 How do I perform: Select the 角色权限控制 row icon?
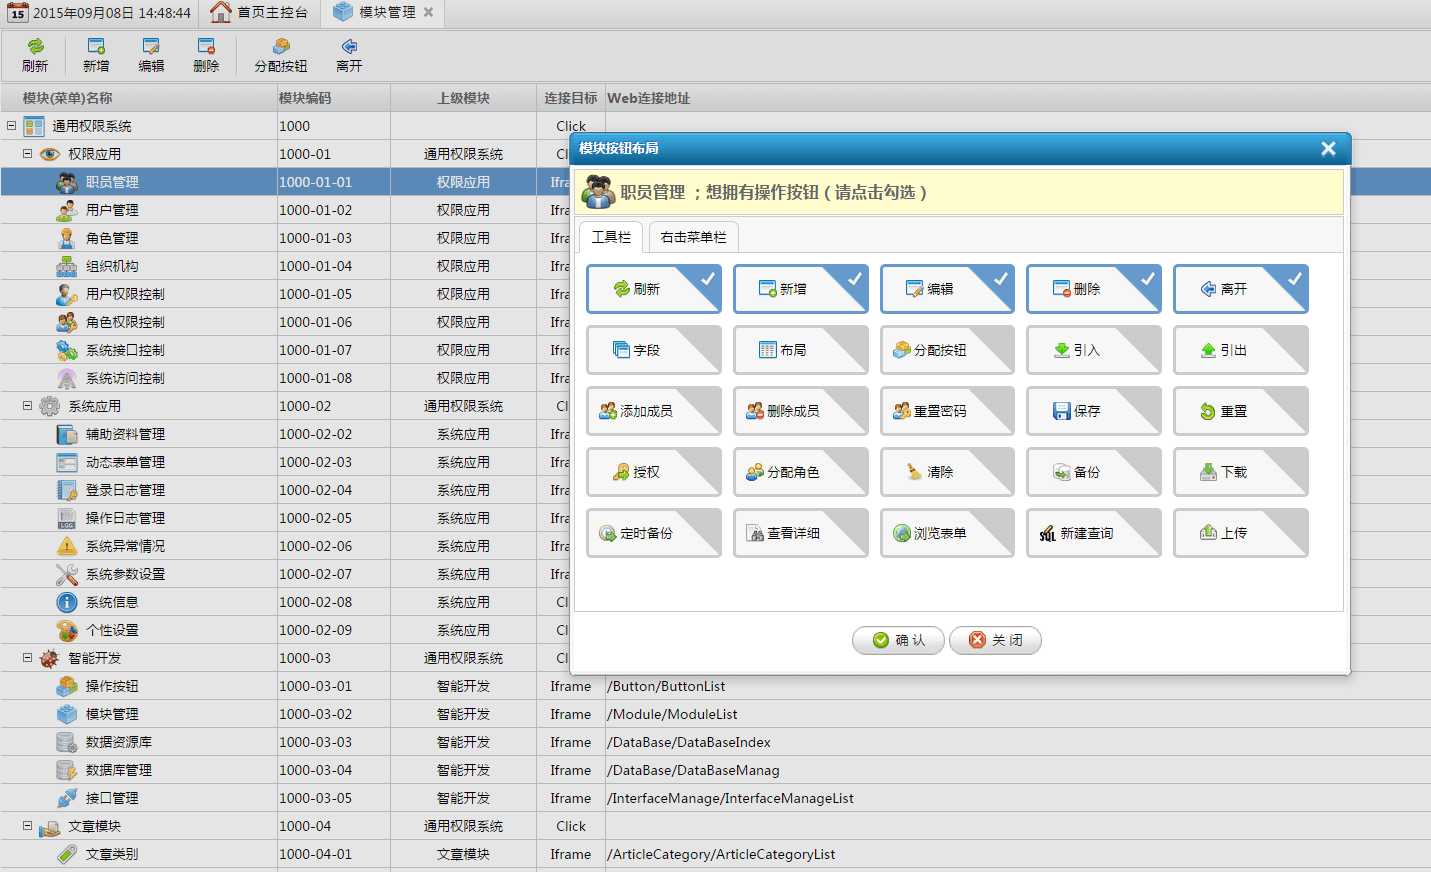(x=67, y=322)
